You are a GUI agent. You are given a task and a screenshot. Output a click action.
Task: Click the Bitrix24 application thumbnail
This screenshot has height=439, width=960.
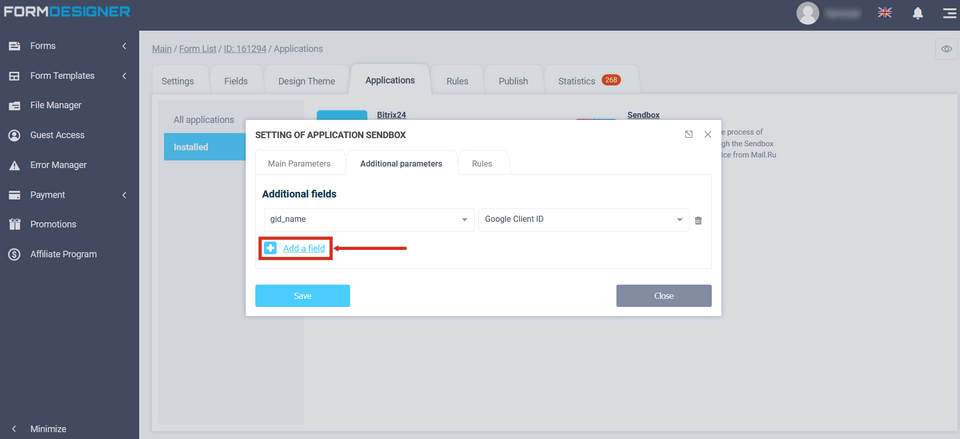pyautogui.click(x=342, y=115)
